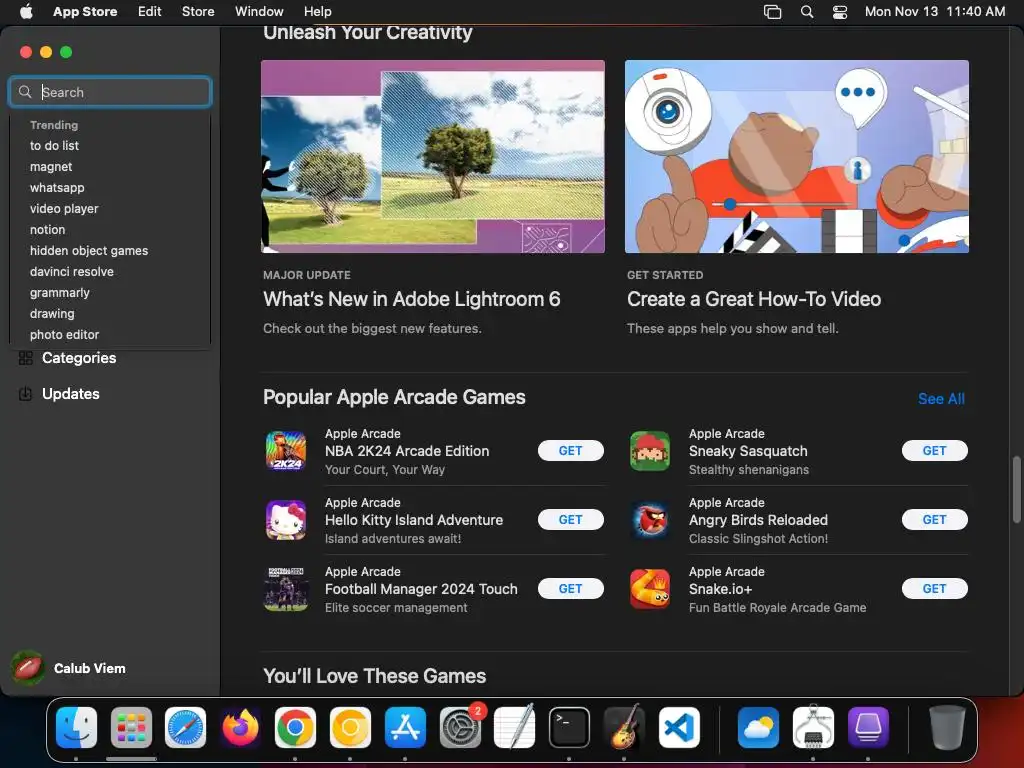Launch Firefox from the Dock
Image resolution: width=1024 pixels, height=768 pixels.
point(240,727)
